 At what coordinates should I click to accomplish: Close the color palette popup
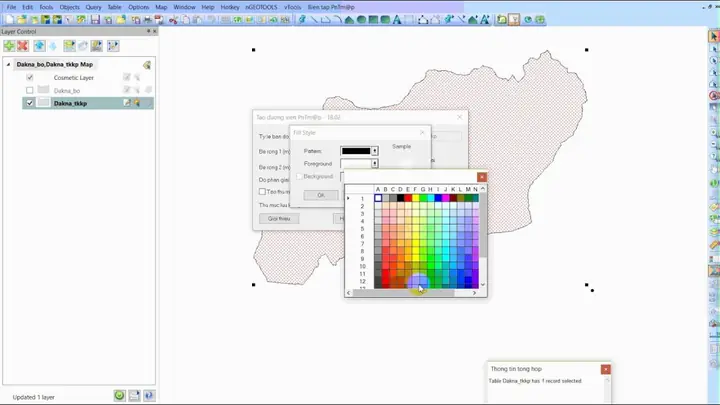pos(482,177)
